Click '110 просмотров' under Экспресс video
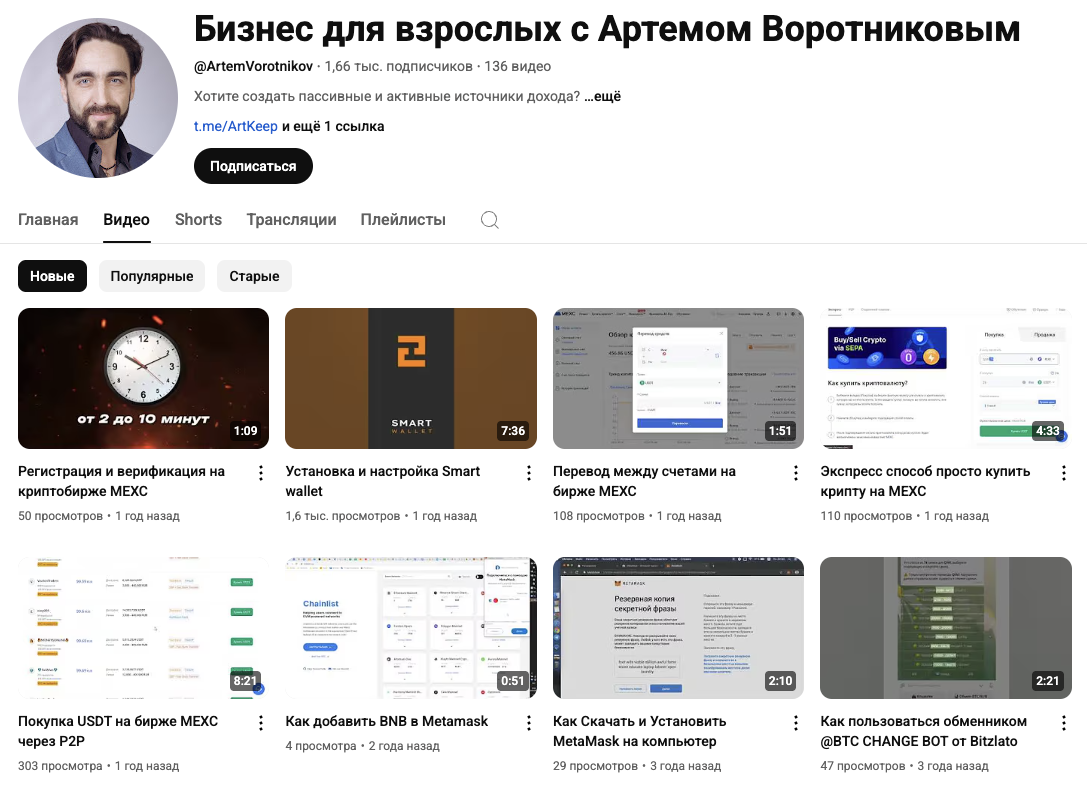The width and height of the screenshot is (1087, 792). [867, 516]
